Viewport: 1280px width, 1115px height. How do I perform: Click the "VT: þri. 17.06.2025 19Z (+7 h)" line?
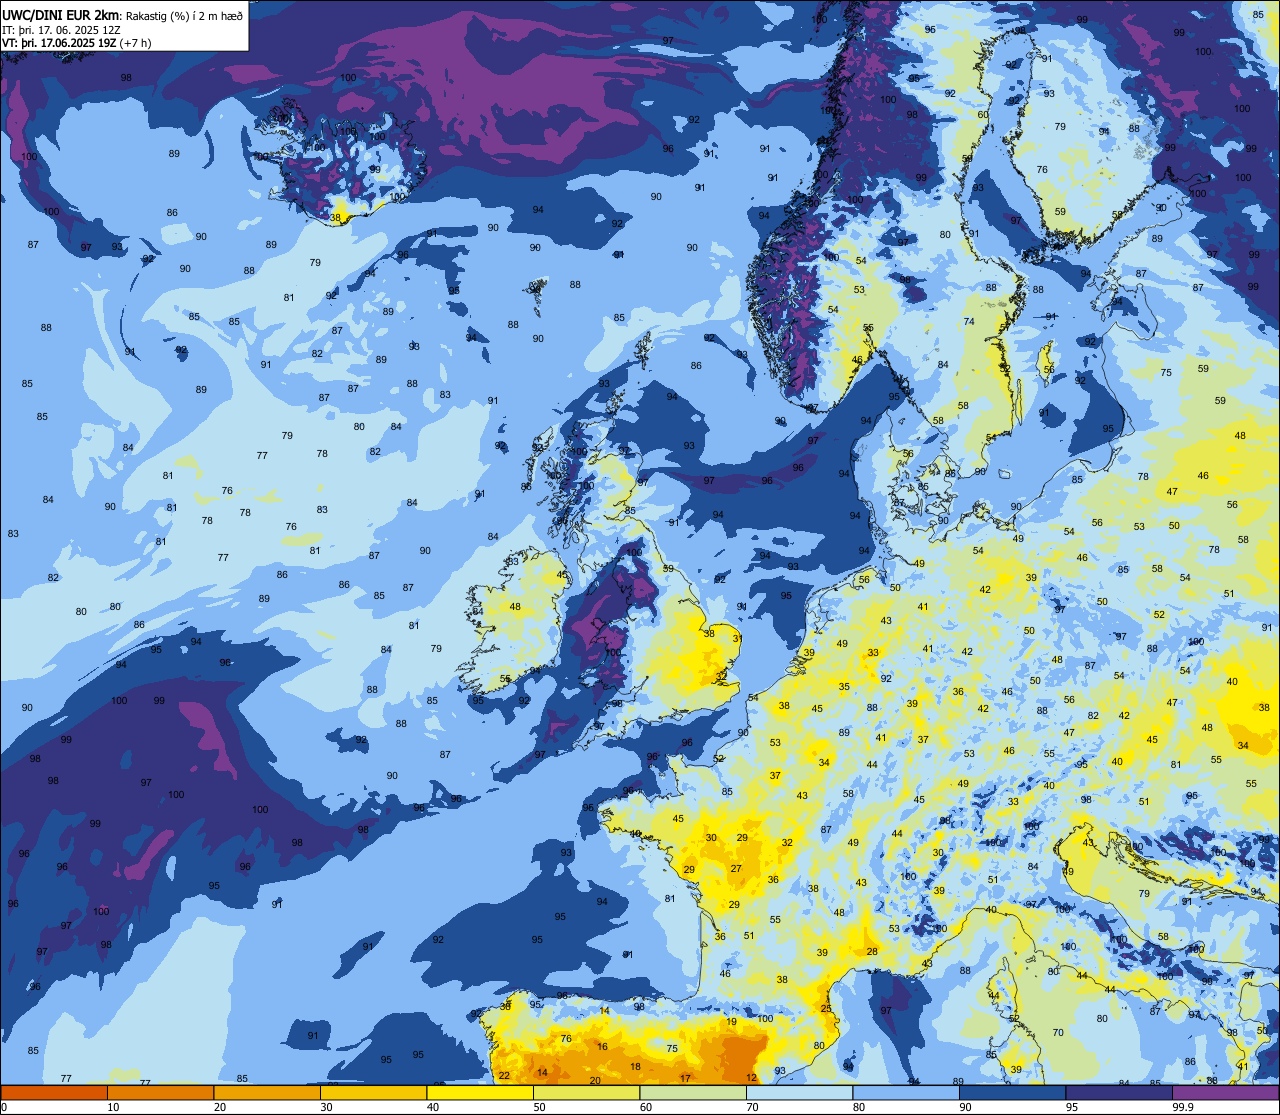pyautogui.click(x=77, y=42)
